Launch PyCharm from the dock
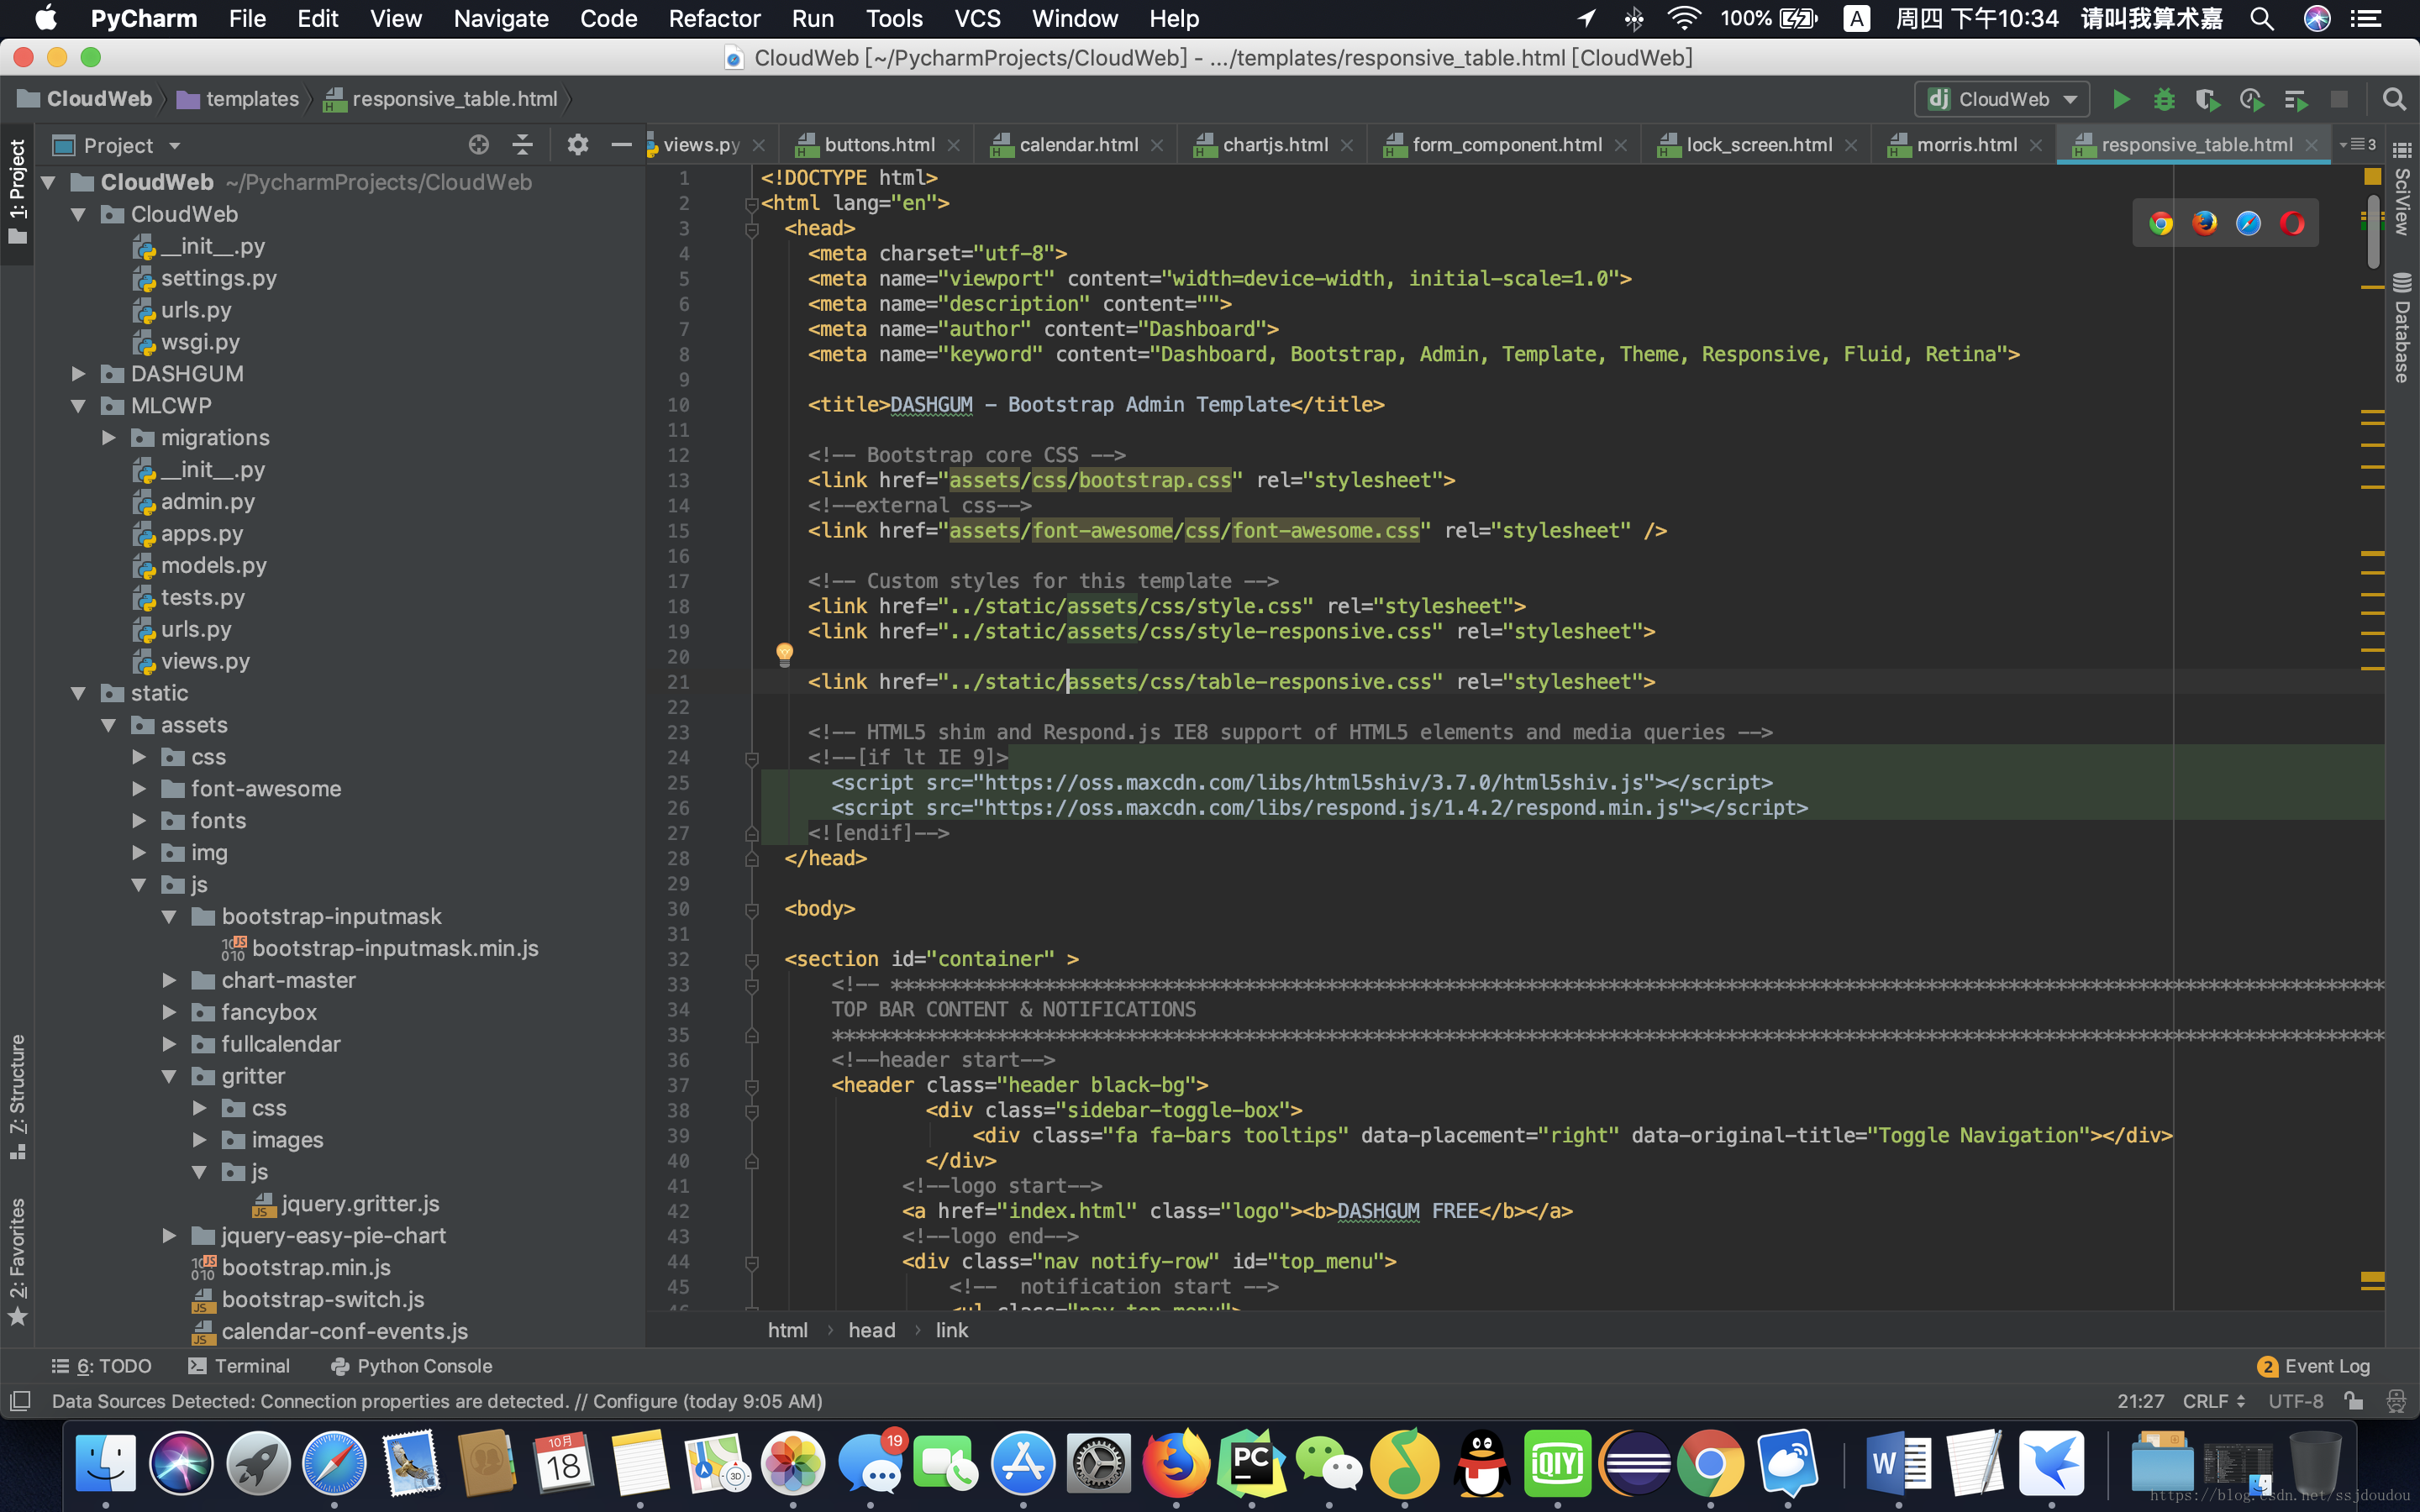 1252,1465
